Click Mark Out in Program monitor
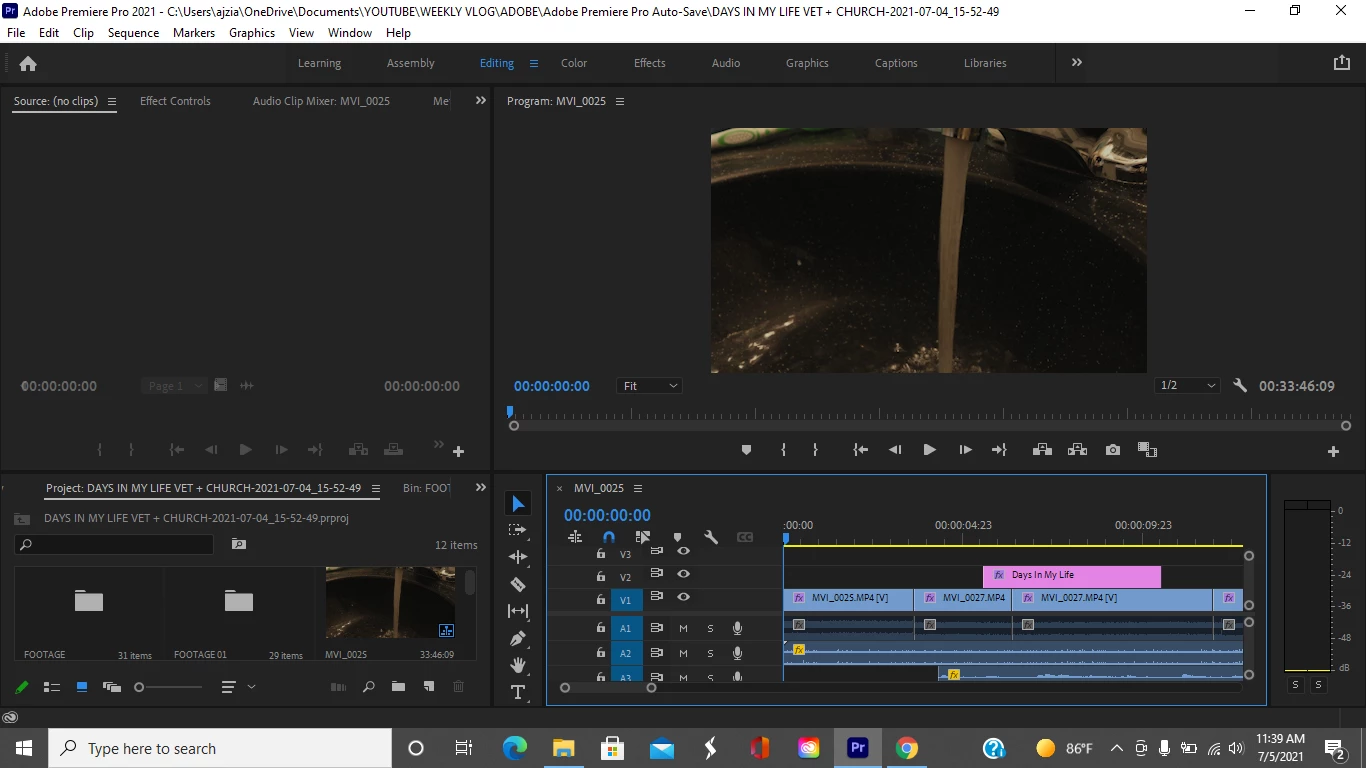The image size is (1366, 768). 815,450
